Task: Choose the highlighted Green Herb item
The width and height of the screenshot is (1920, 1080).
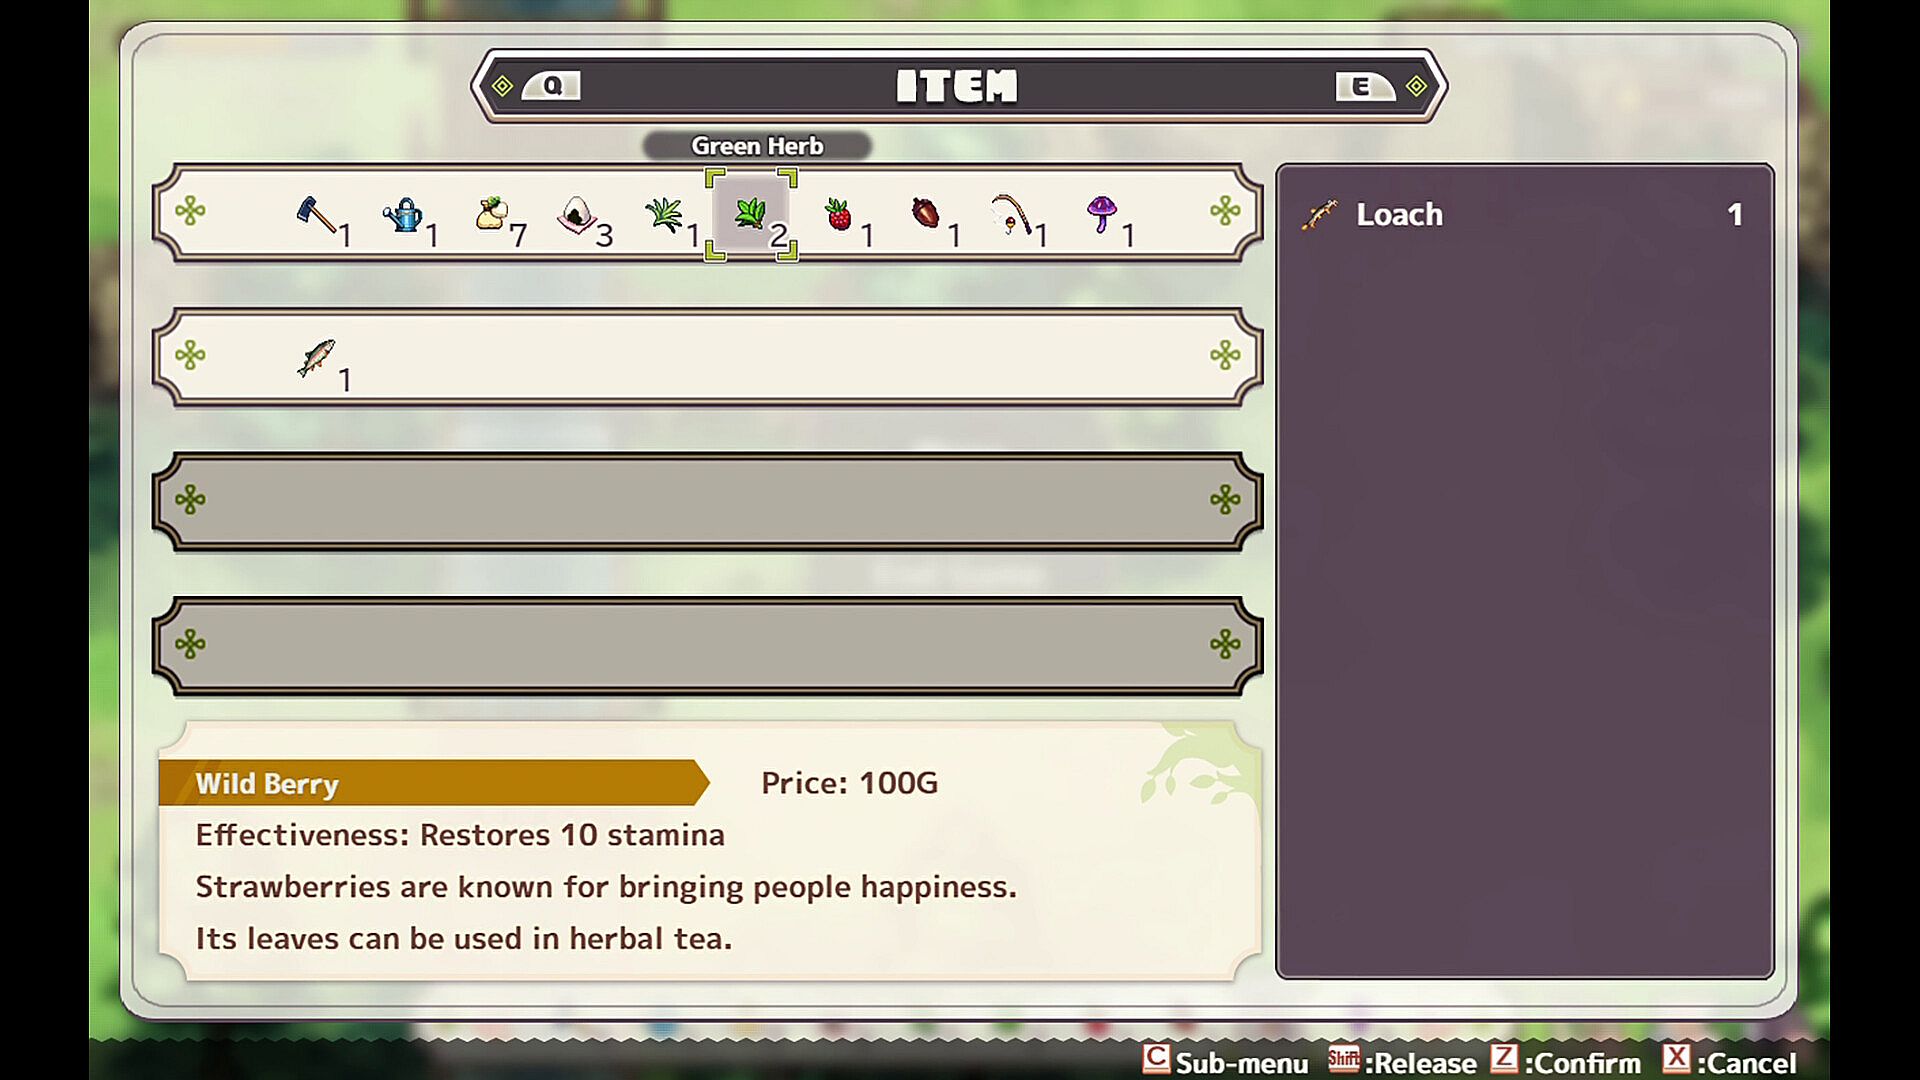Action: (750, 214)
